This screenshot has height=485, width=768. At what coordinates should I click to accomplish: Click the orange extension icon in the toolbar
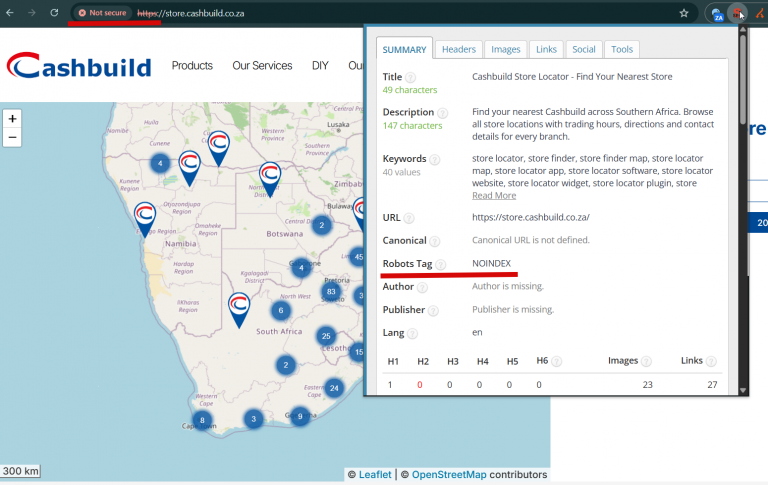pyautogui.click(x=761, y=13)
